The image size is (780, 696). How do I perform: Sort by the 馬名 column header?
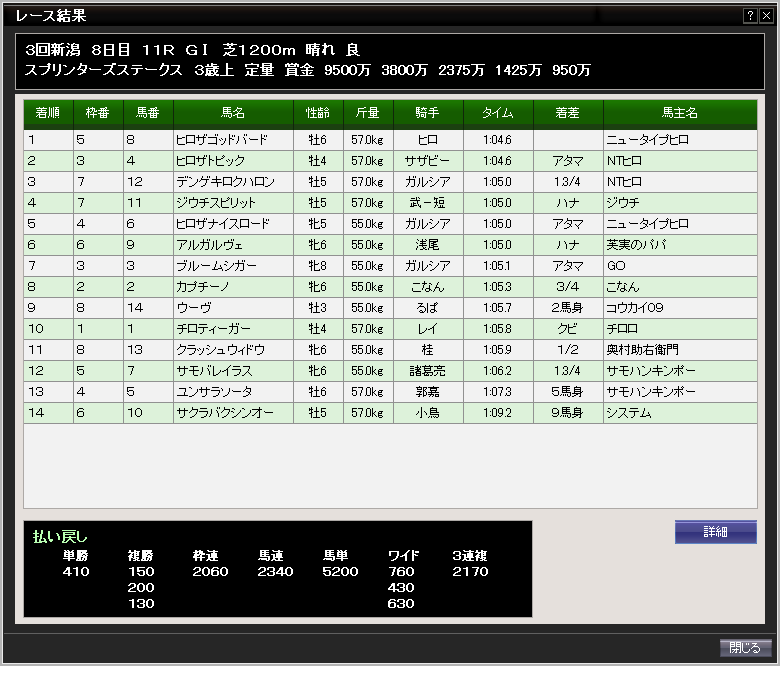point(233,114)
